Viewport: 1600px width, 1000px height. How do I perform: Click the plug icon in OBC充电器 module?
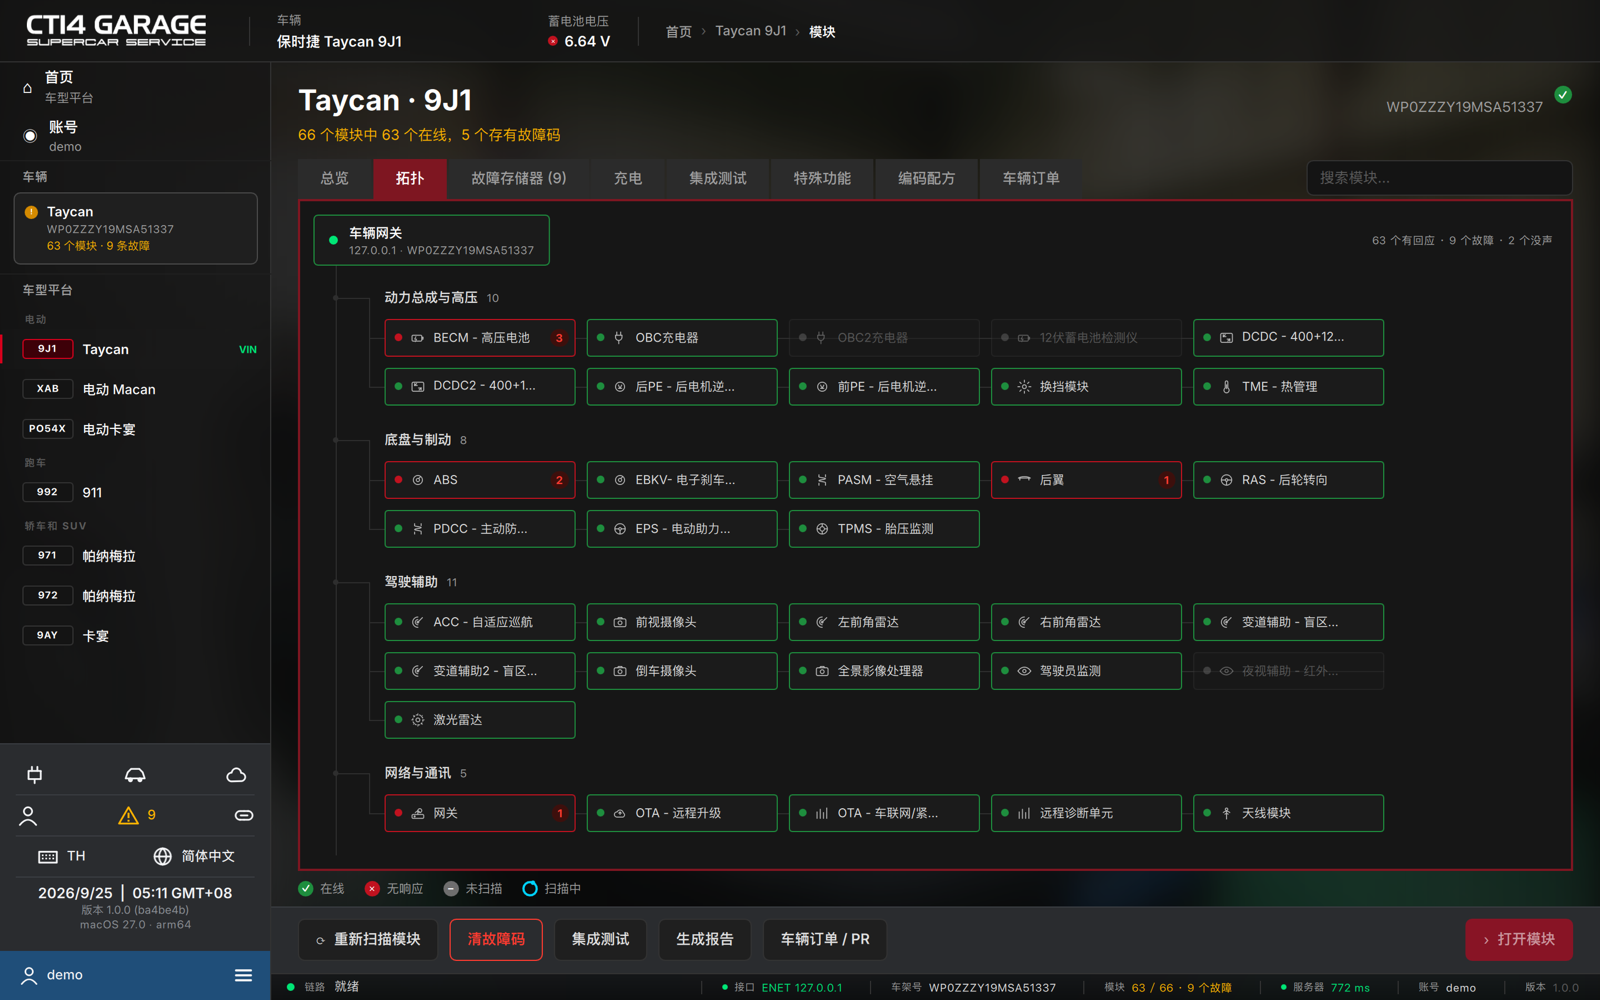tap(619, 338)
